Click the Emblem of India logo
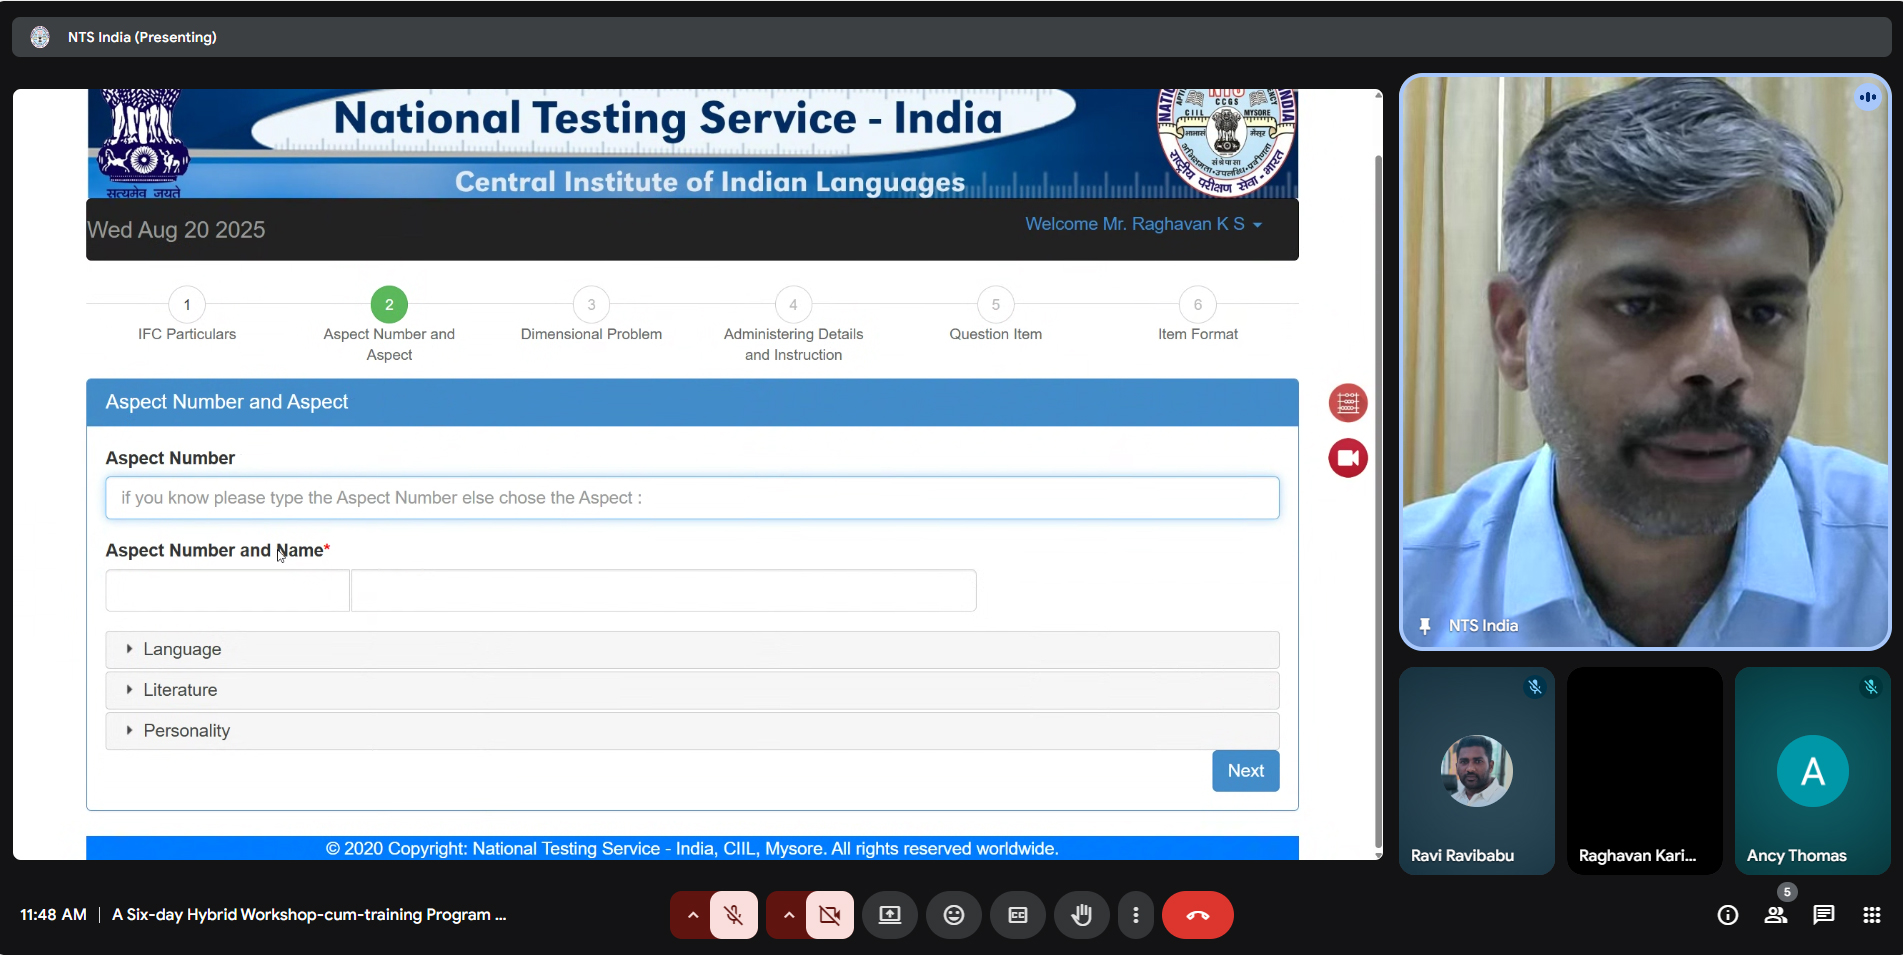1903x955 pixels. point(144,143)
